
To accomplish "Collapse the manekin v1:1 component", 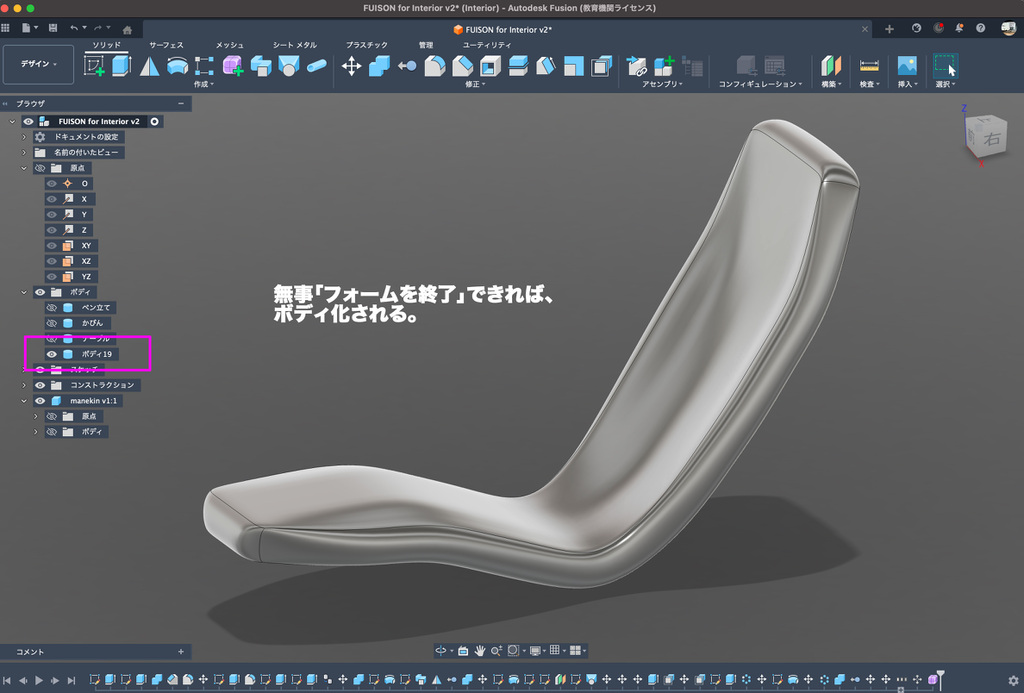I will [24, 401].
